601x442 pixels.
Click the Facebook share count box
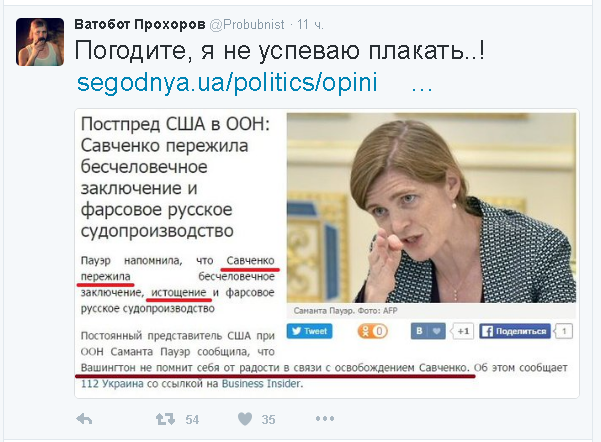point(564,331)
